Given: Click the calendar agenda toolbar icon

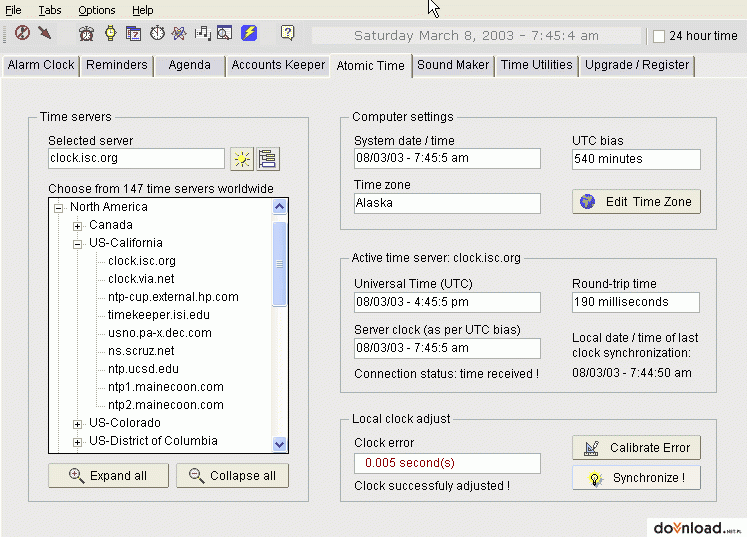Looking at the screenshot, I should pos(133,33).
